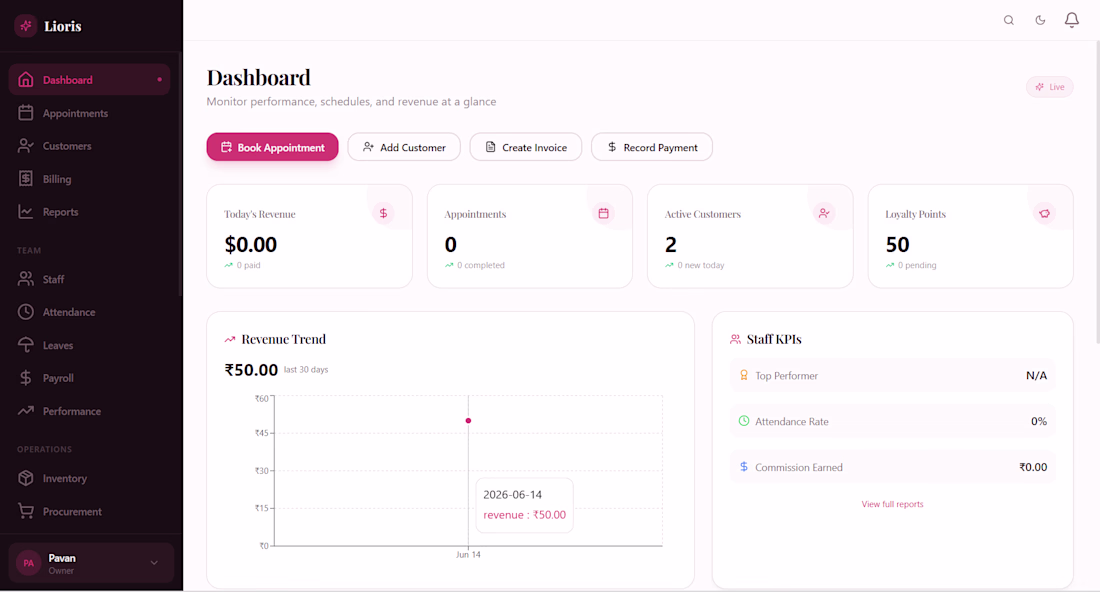Click the Top Performer award icon

[744, 375]
